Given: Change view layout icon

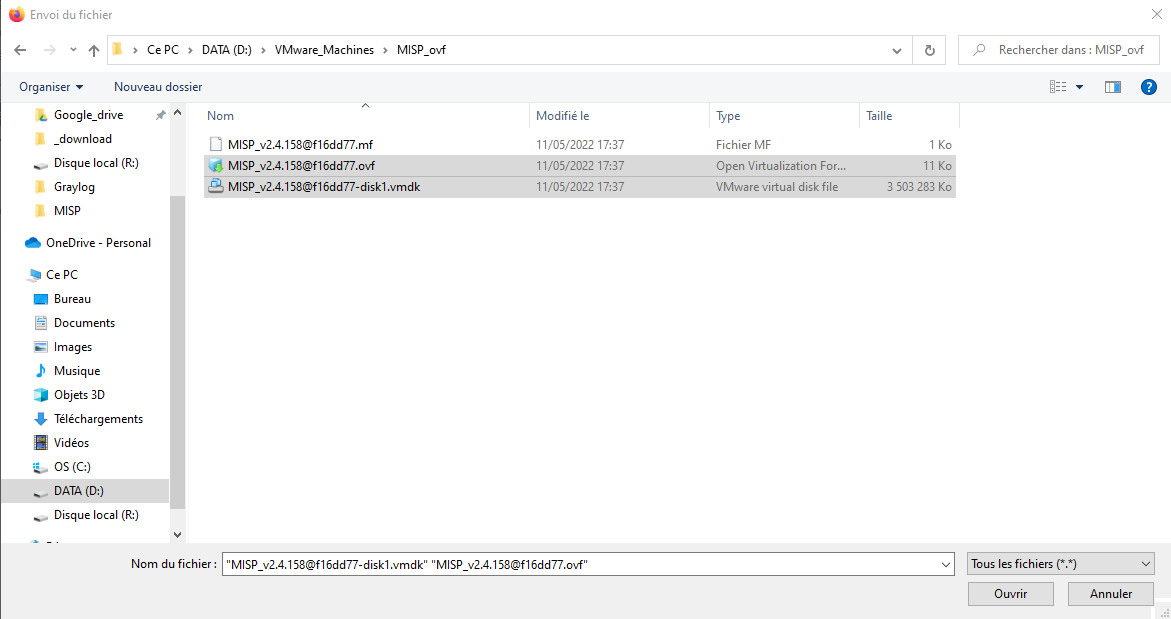Looking at the screenshot, I should coord(1058,87).
